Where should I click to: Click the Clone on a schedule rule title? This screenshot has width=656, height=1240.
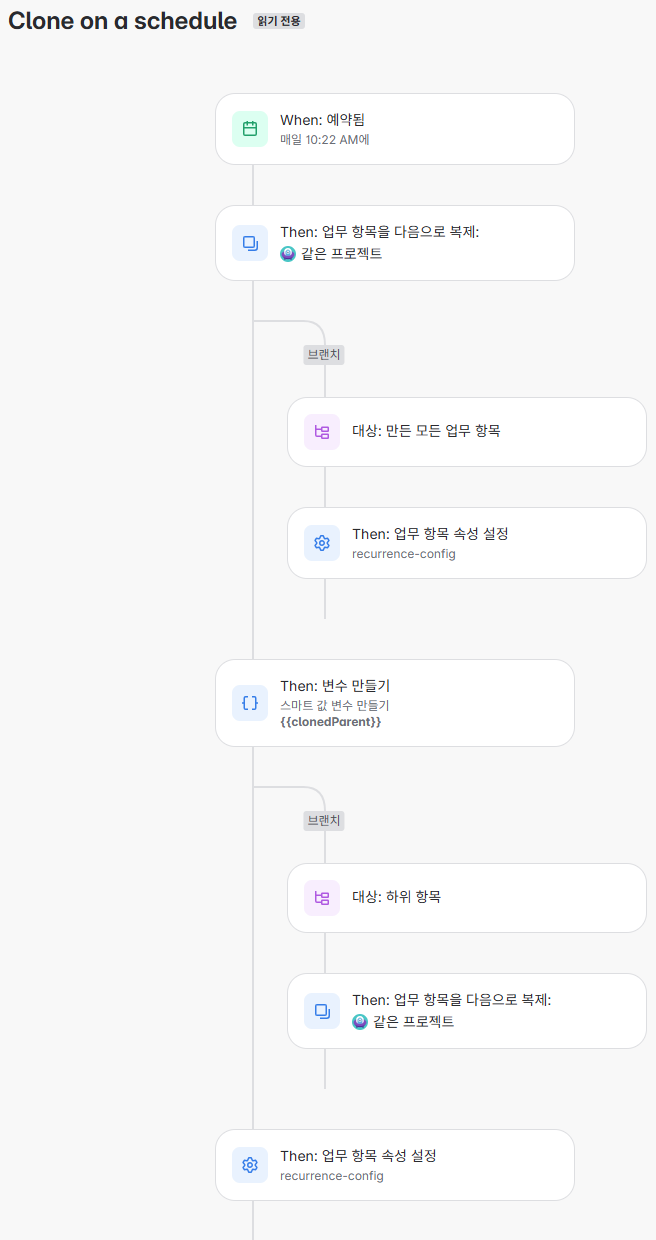pos(123,21)
